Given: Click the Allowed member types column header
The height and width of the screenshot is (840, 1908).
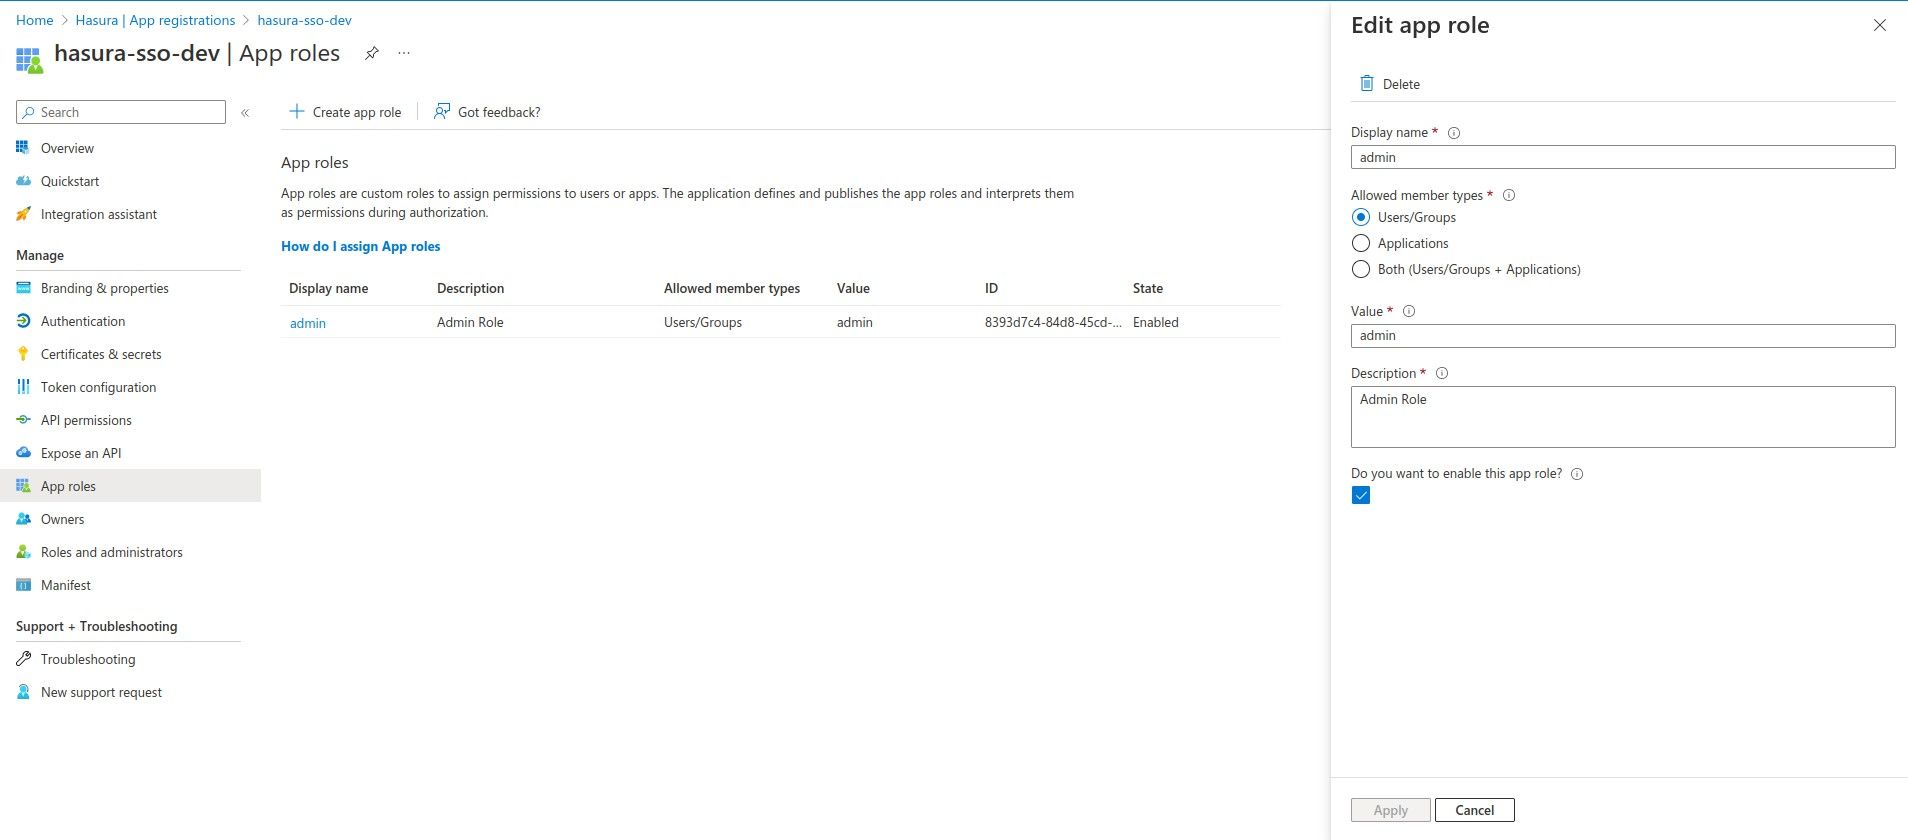Looking at the screenshot, I should coord(732,288).
